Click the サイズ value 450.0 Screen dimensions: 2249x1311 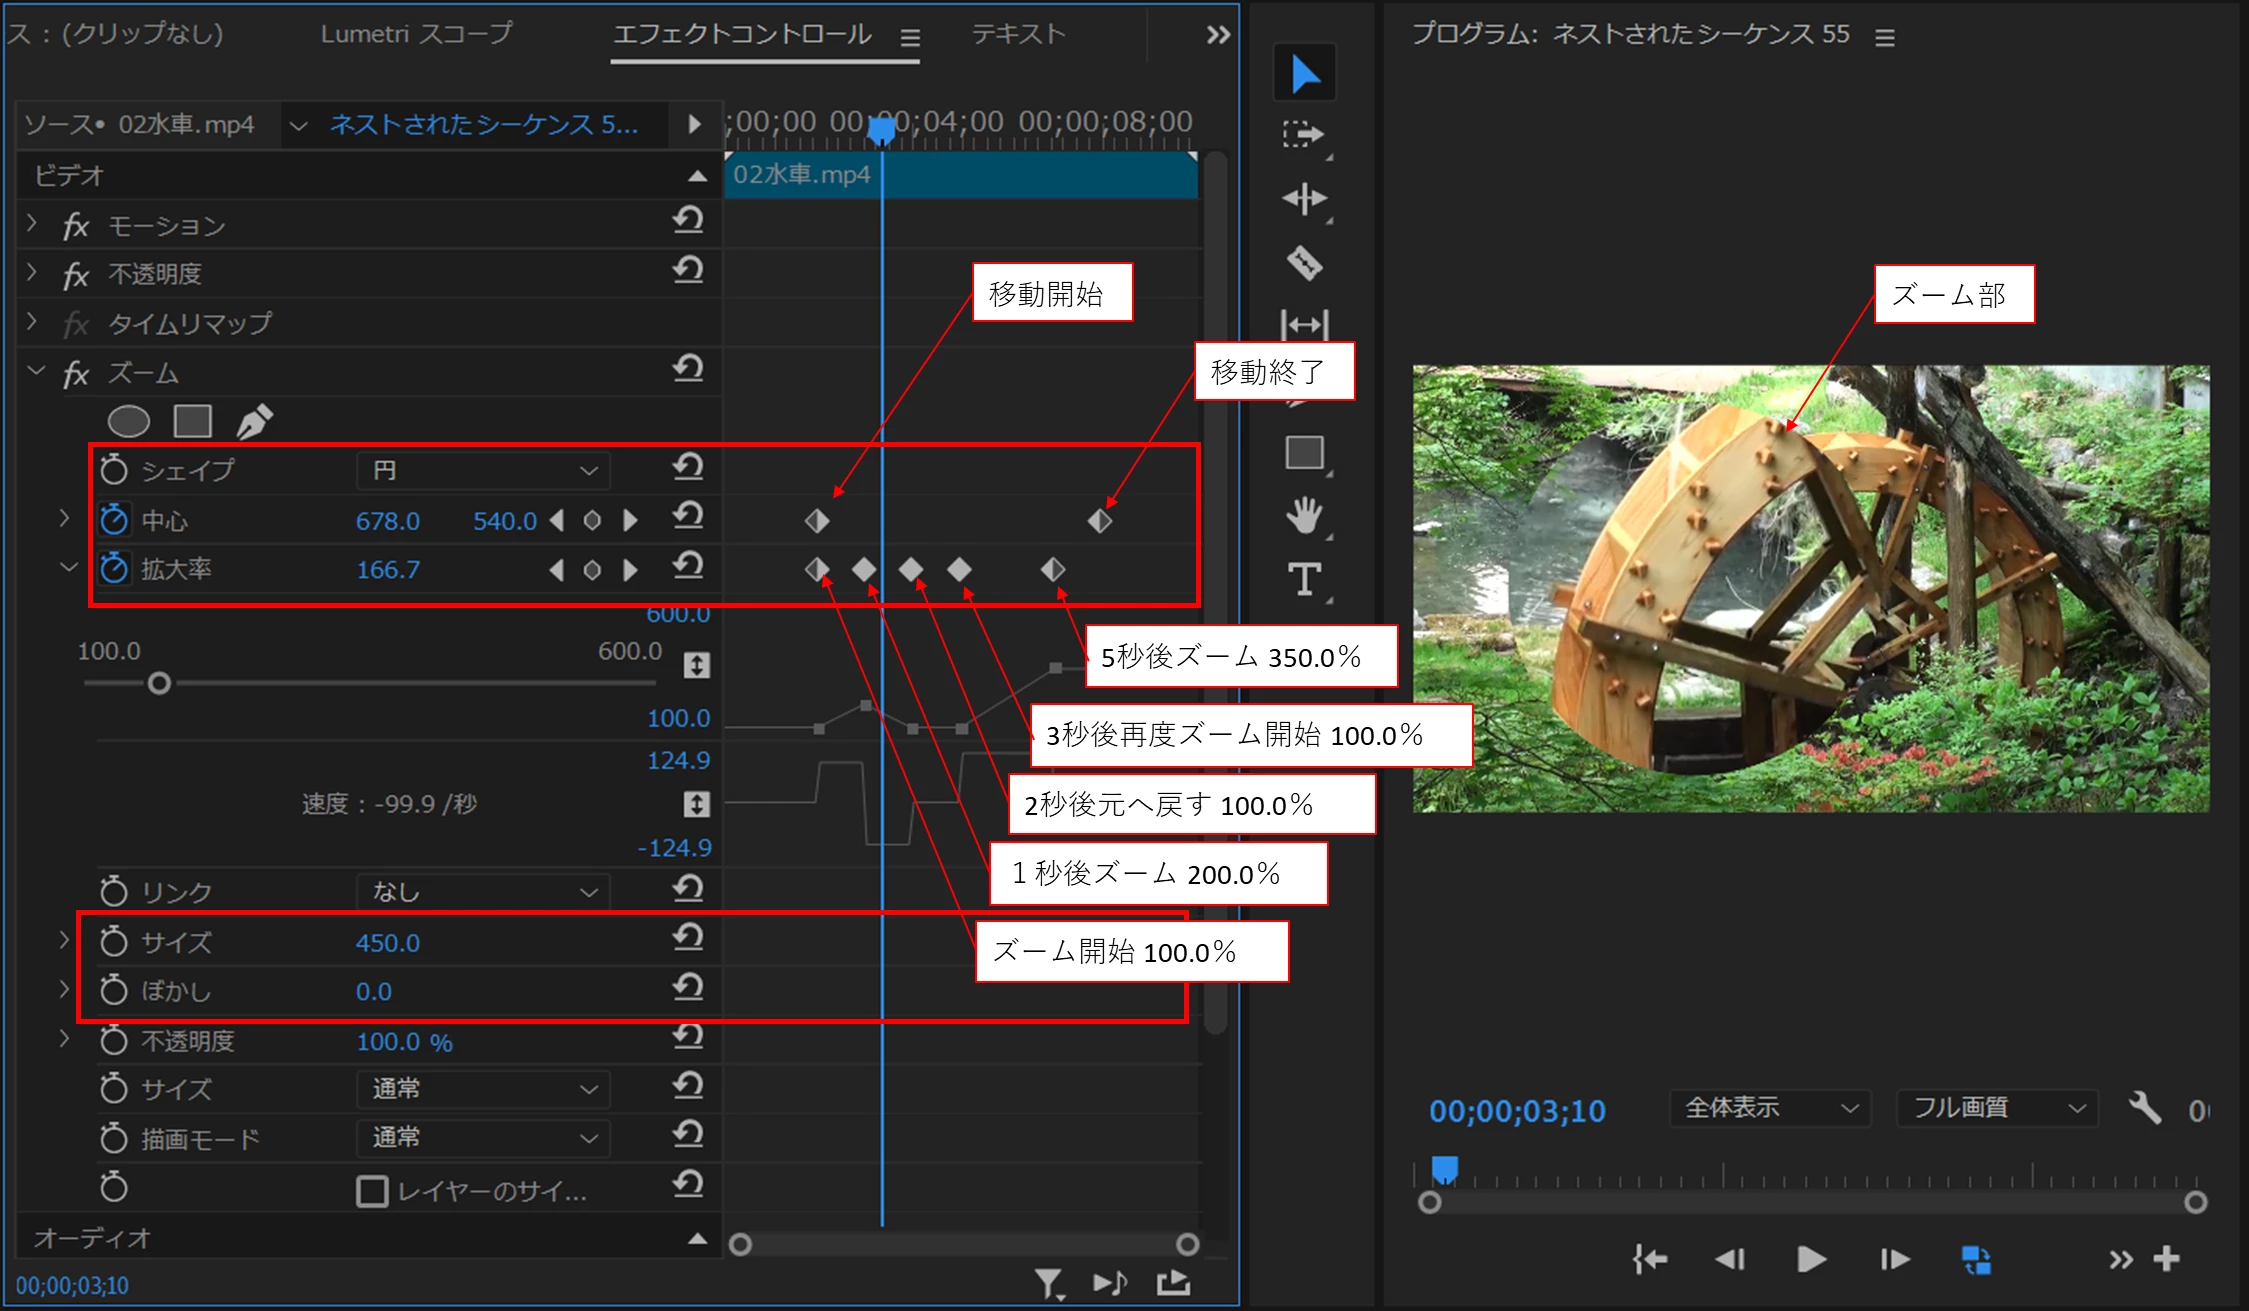click(387, 943)
